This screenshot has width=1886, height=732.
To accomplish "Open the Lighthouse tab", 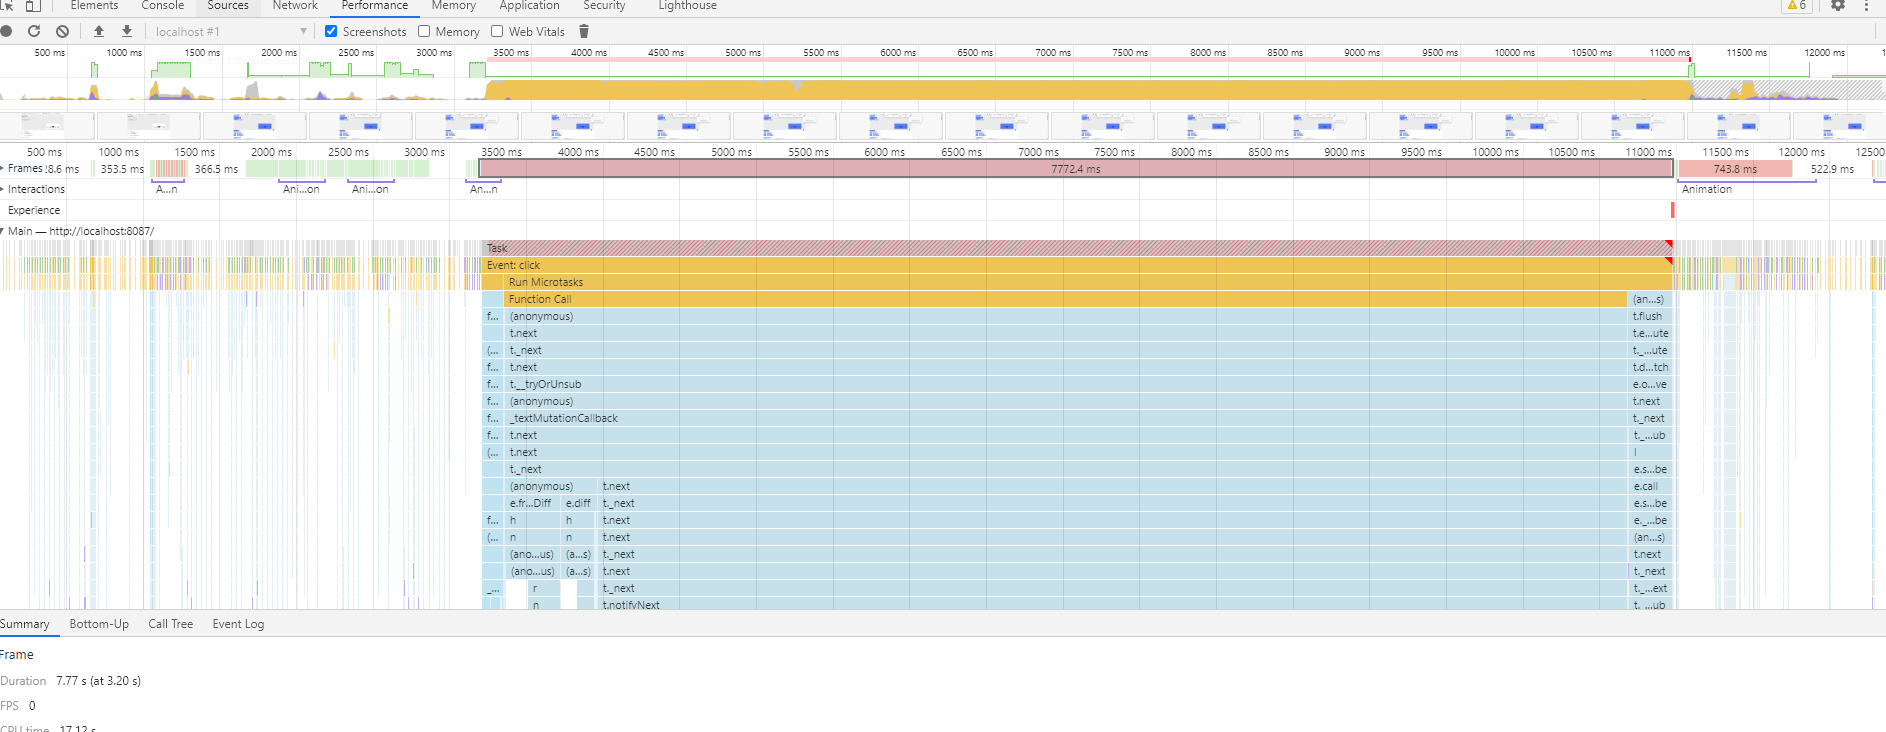I will click(687, 5).
